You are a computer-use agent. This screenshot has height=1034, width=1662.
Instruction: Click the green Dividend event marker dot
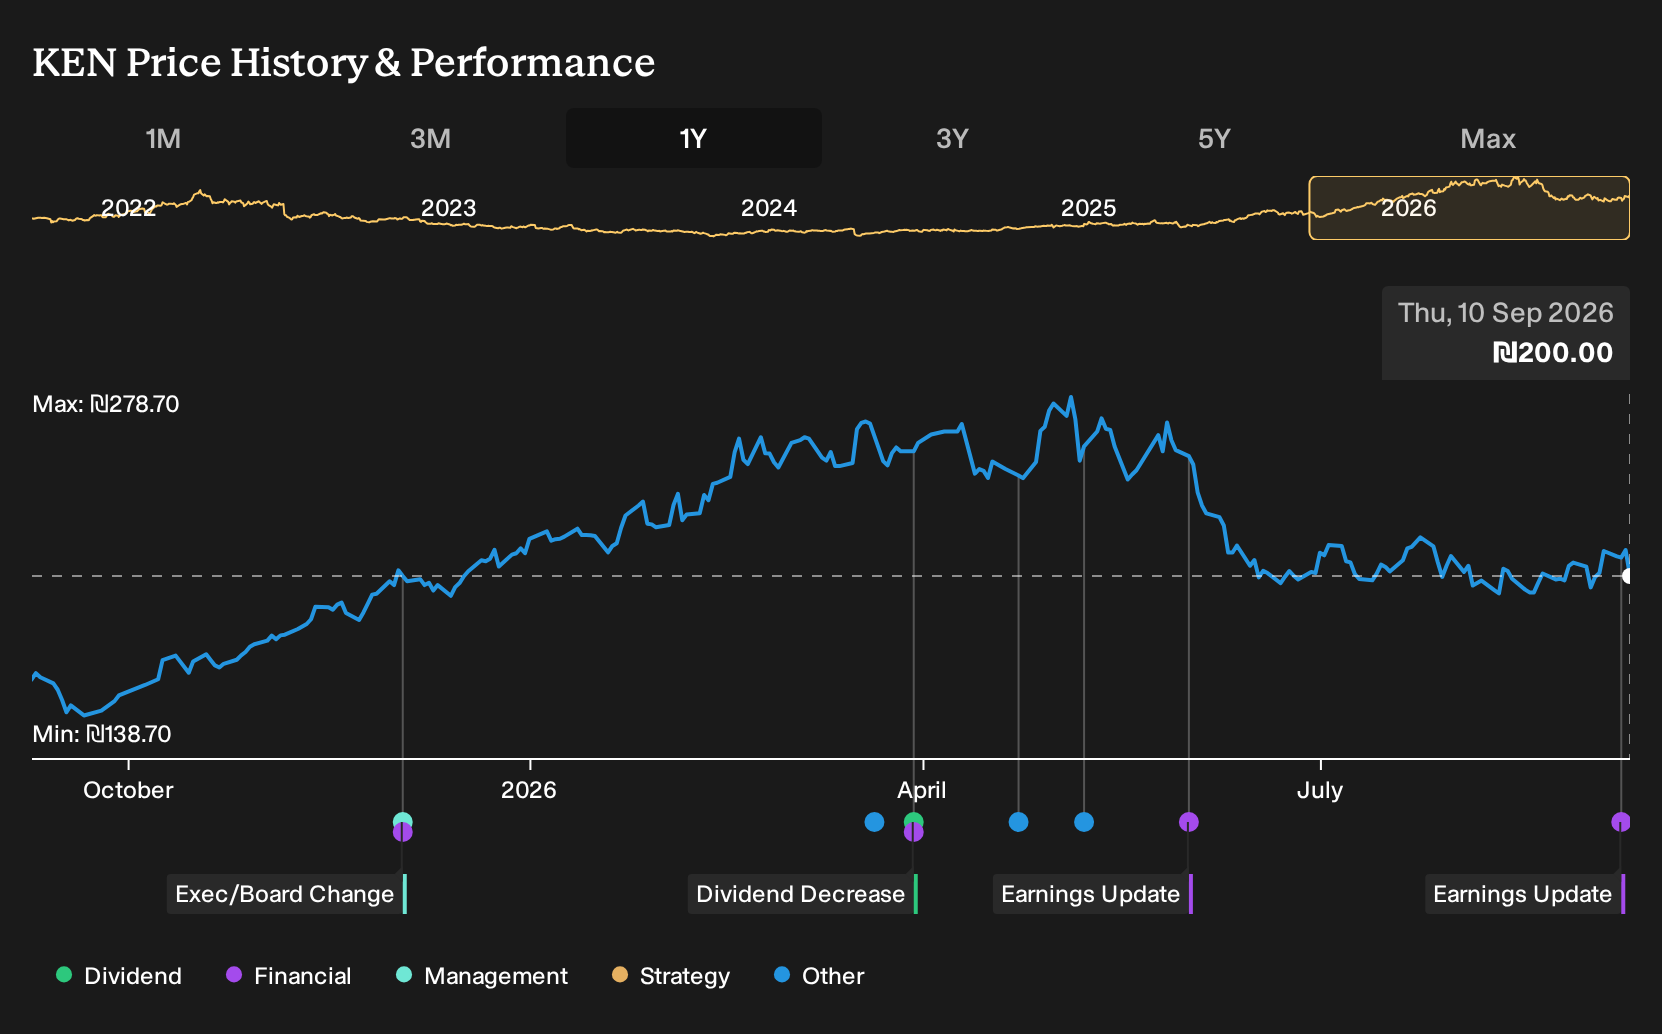[x=913, y=821]
